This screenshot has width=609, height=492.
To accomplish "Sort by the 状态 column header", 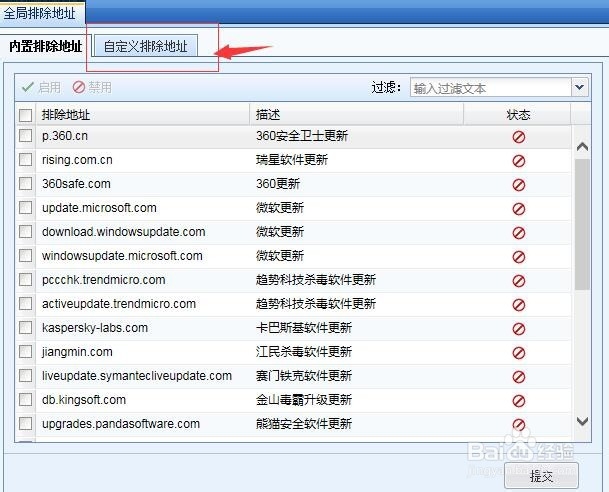I will [517, 115].
